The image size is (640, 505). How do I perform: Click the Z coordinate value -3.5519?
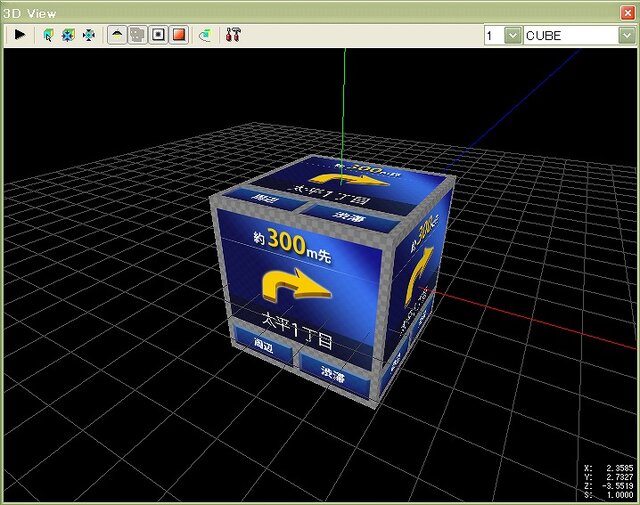618,486
